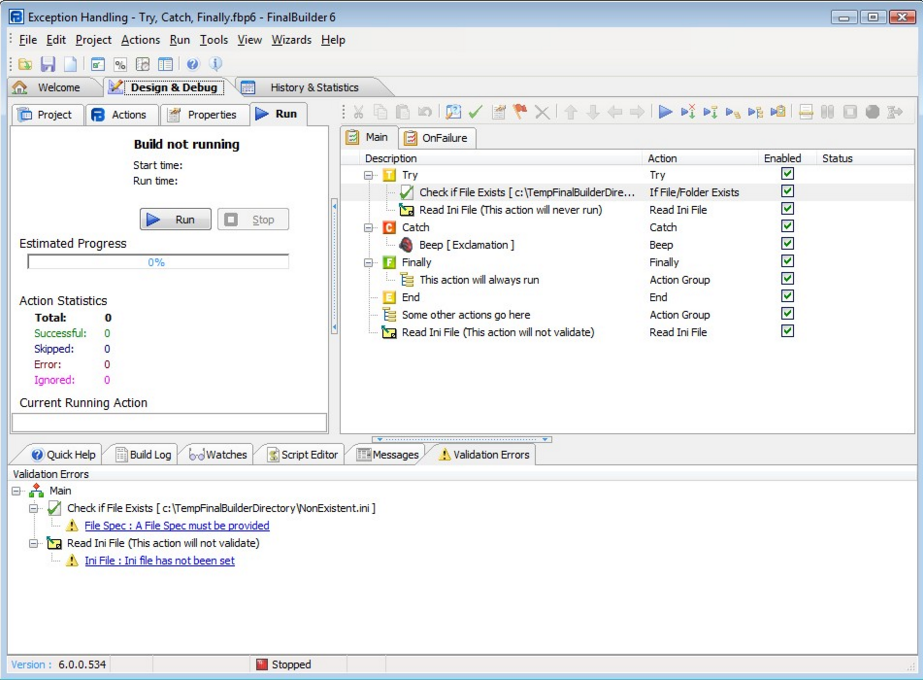Click the open project folder icon
The width and height of the screenshot is (923, 680).
point(25,64)
